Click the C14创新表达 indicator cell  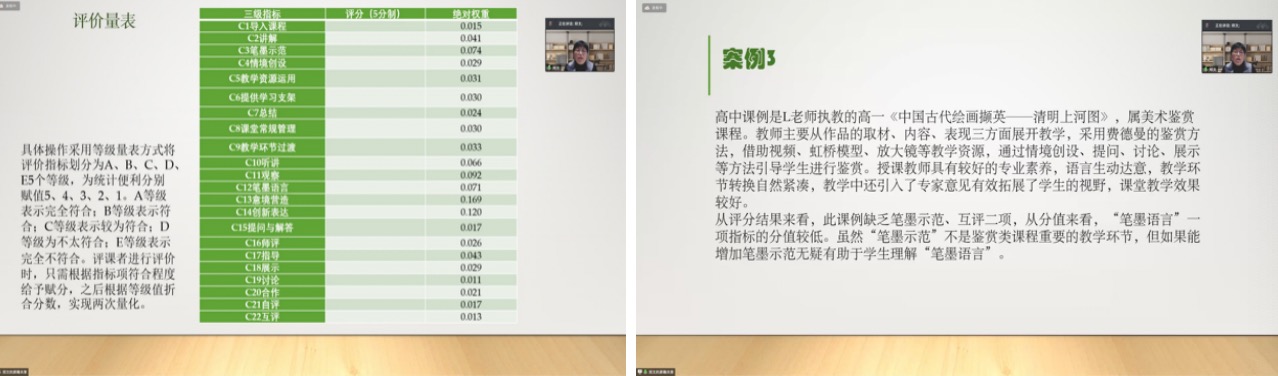262,212
